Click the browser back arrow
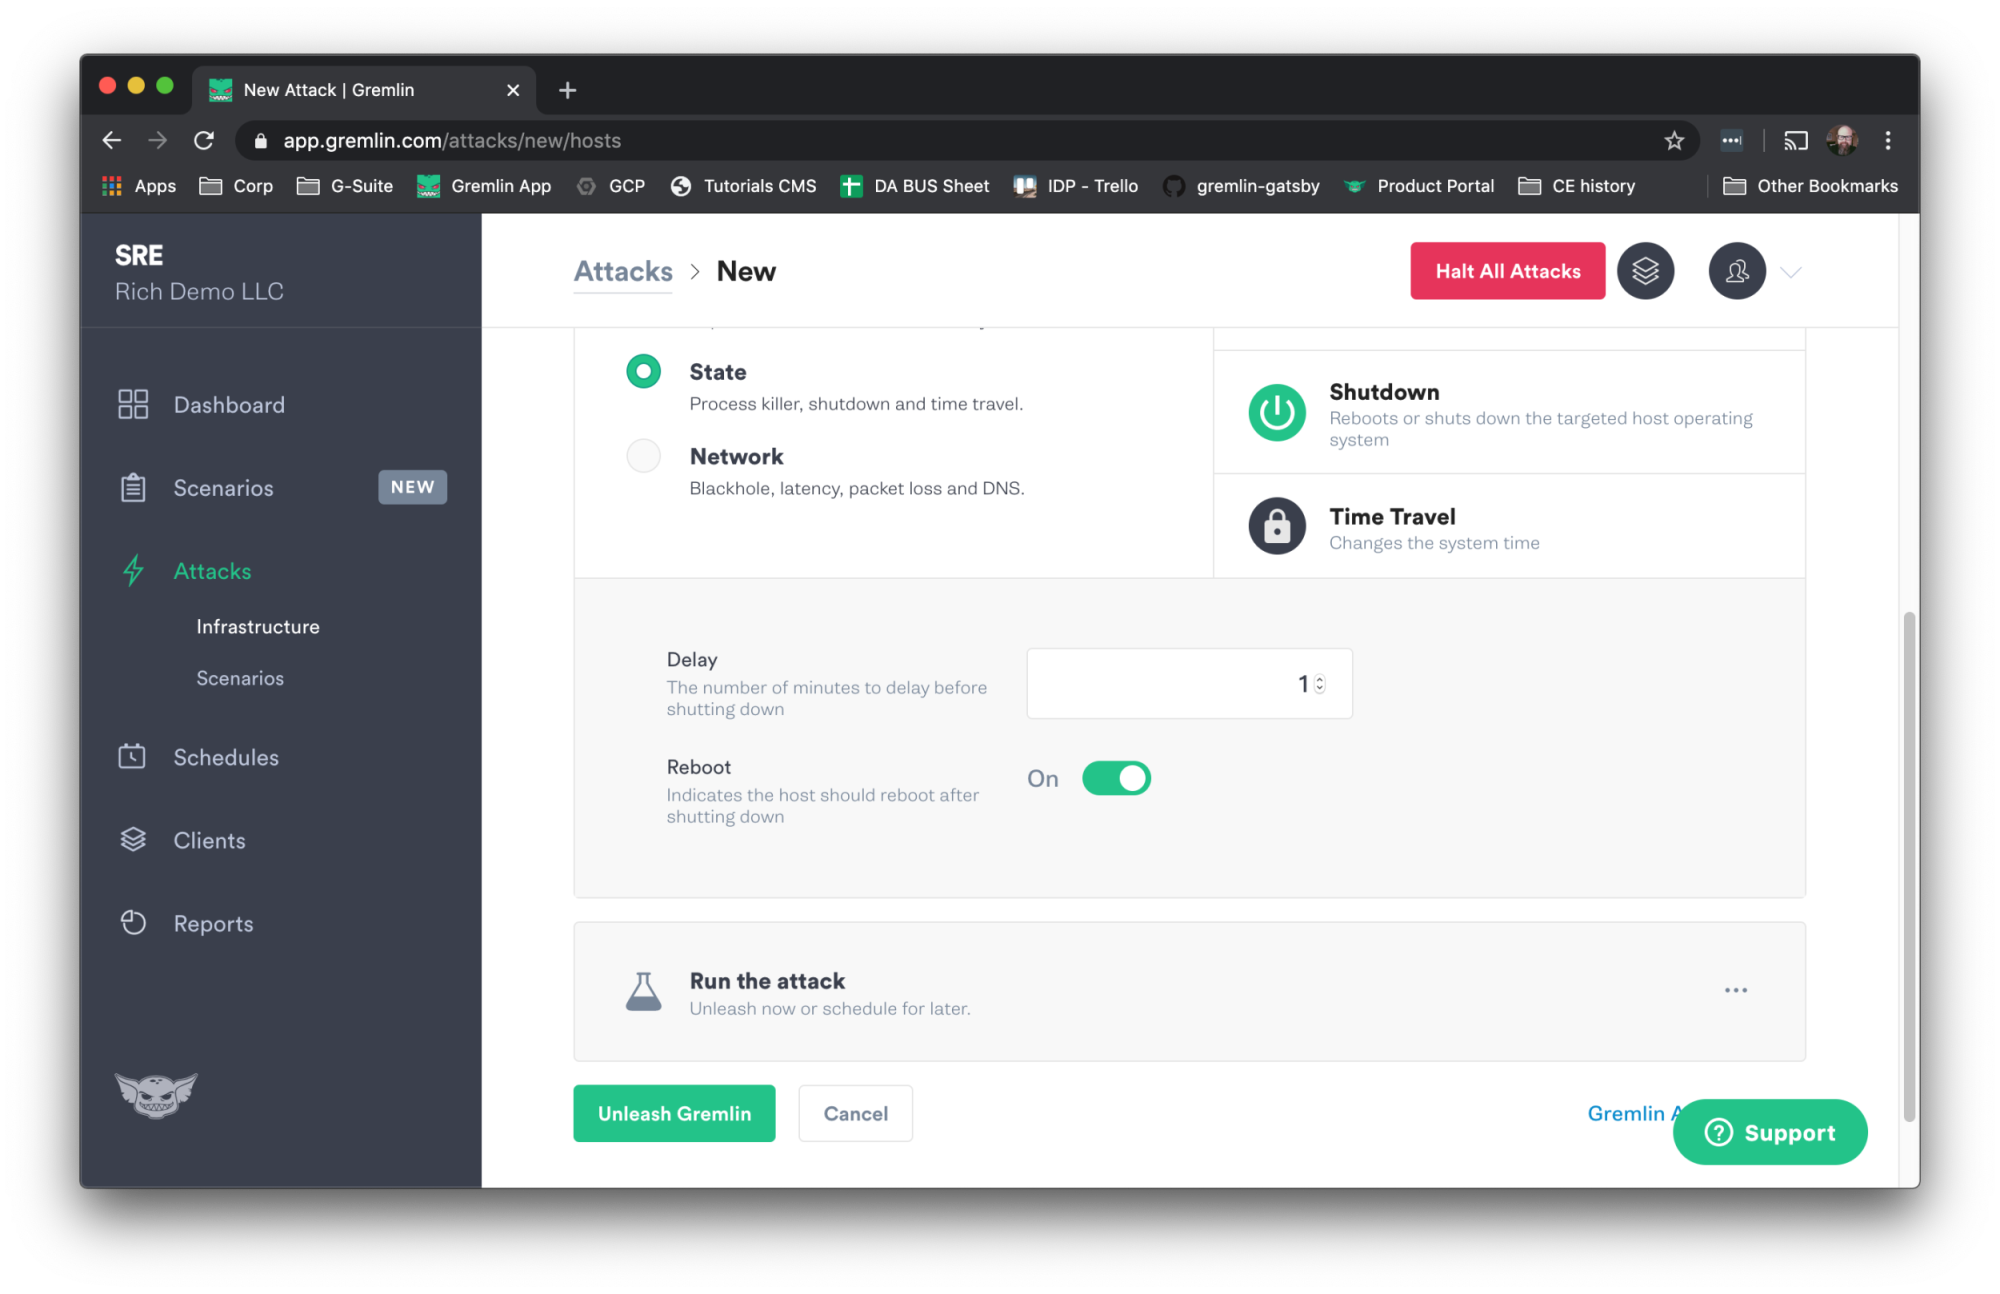This screenshot has width=2000, height=1294. 112,141
